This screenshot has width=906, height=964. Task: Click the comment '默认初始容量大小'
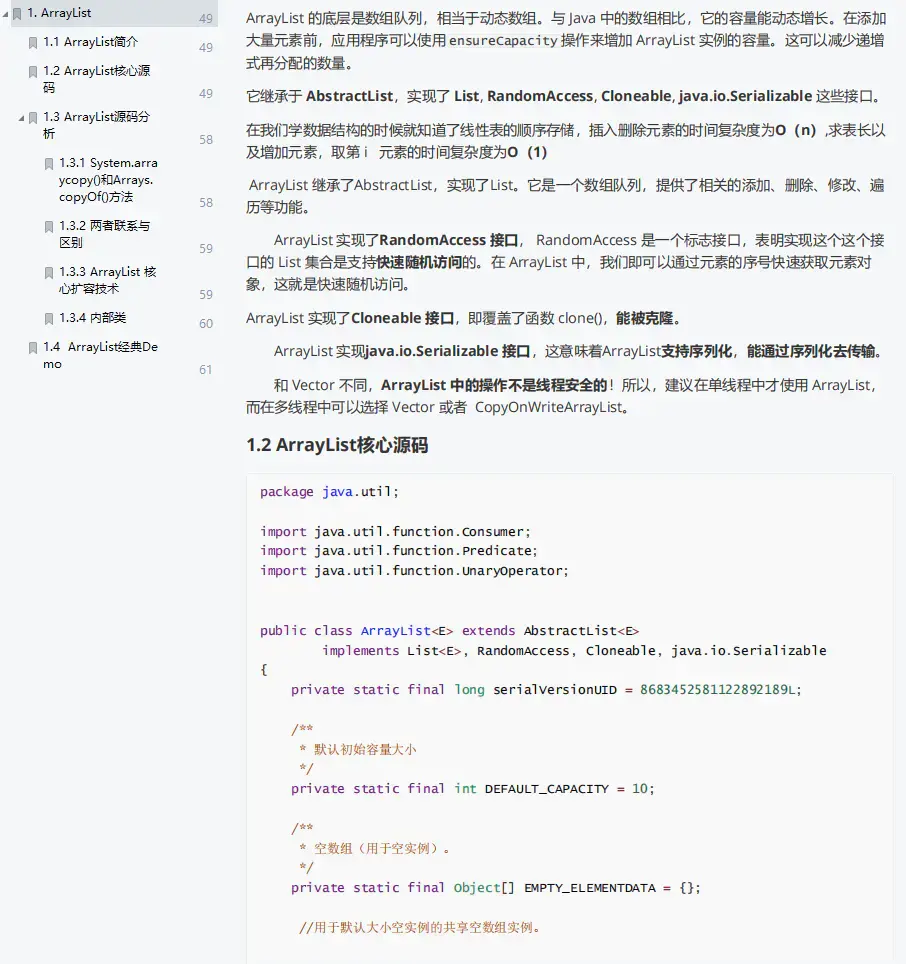pos(365,749)
